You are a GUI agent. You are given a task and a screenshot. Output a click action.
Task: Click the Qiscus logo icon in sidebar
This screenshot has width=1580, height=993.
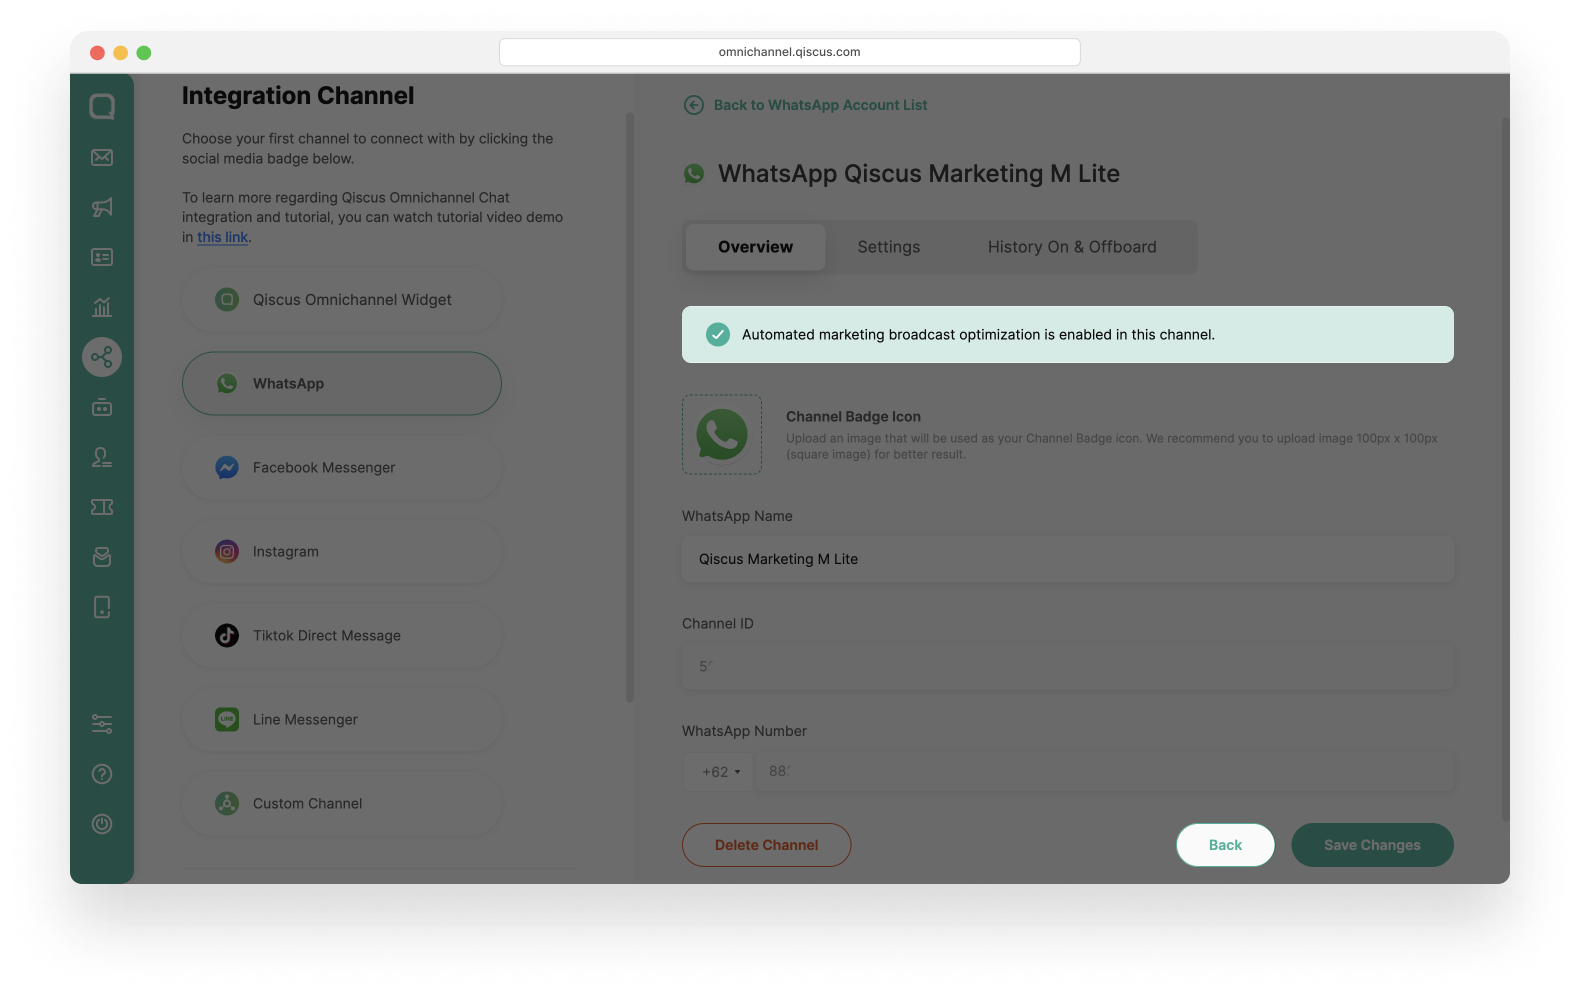102,106
